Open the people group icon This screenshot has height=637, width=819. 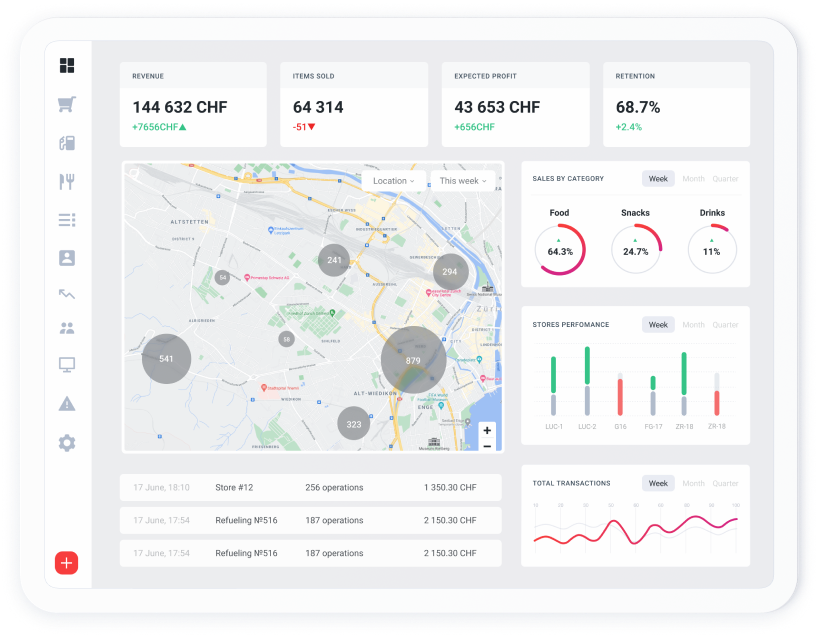[x=67, y=328]
